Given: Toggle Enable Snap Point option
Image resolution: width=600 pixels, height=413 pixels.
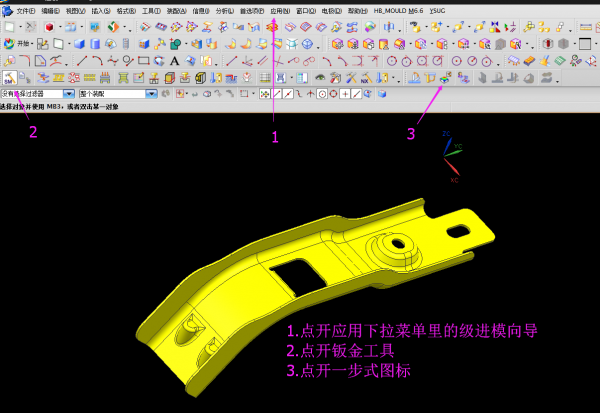Looking at the screenshot, I should 264,94.
